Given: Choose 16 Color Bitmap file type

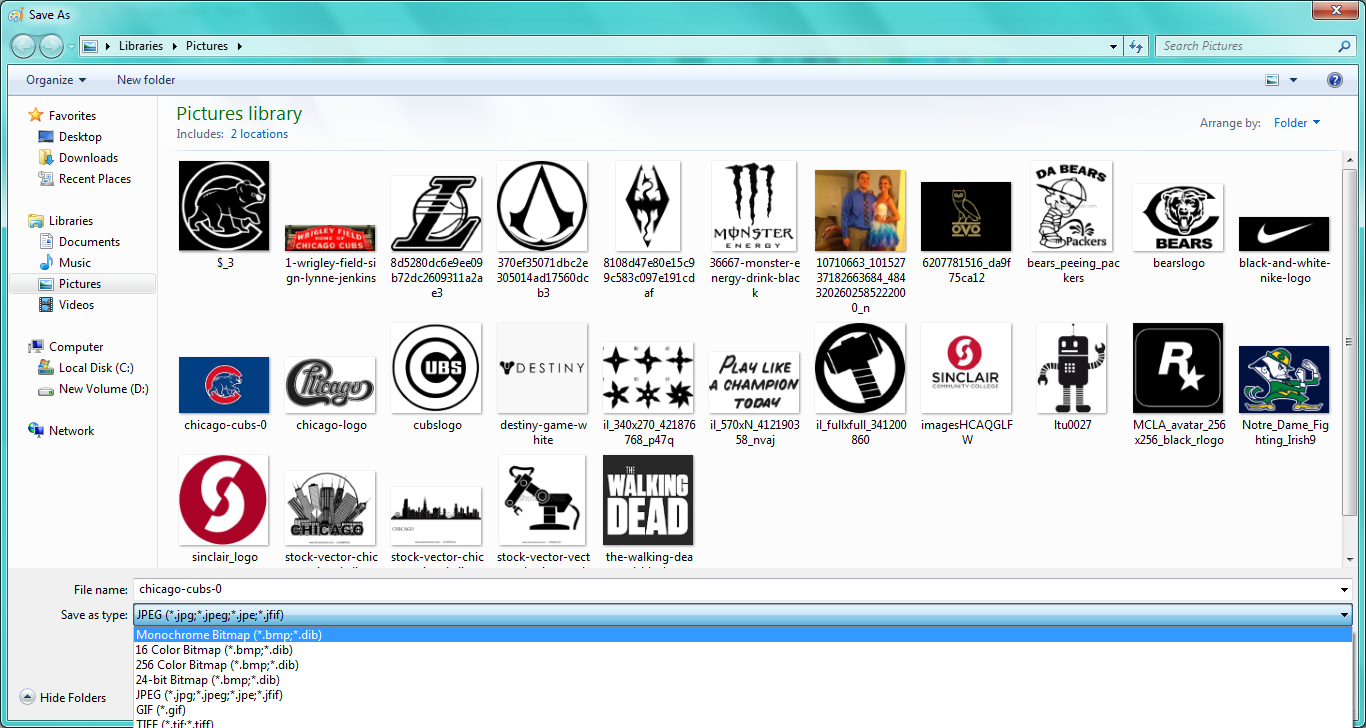Looking at the screenshot, I should [743, 650].
